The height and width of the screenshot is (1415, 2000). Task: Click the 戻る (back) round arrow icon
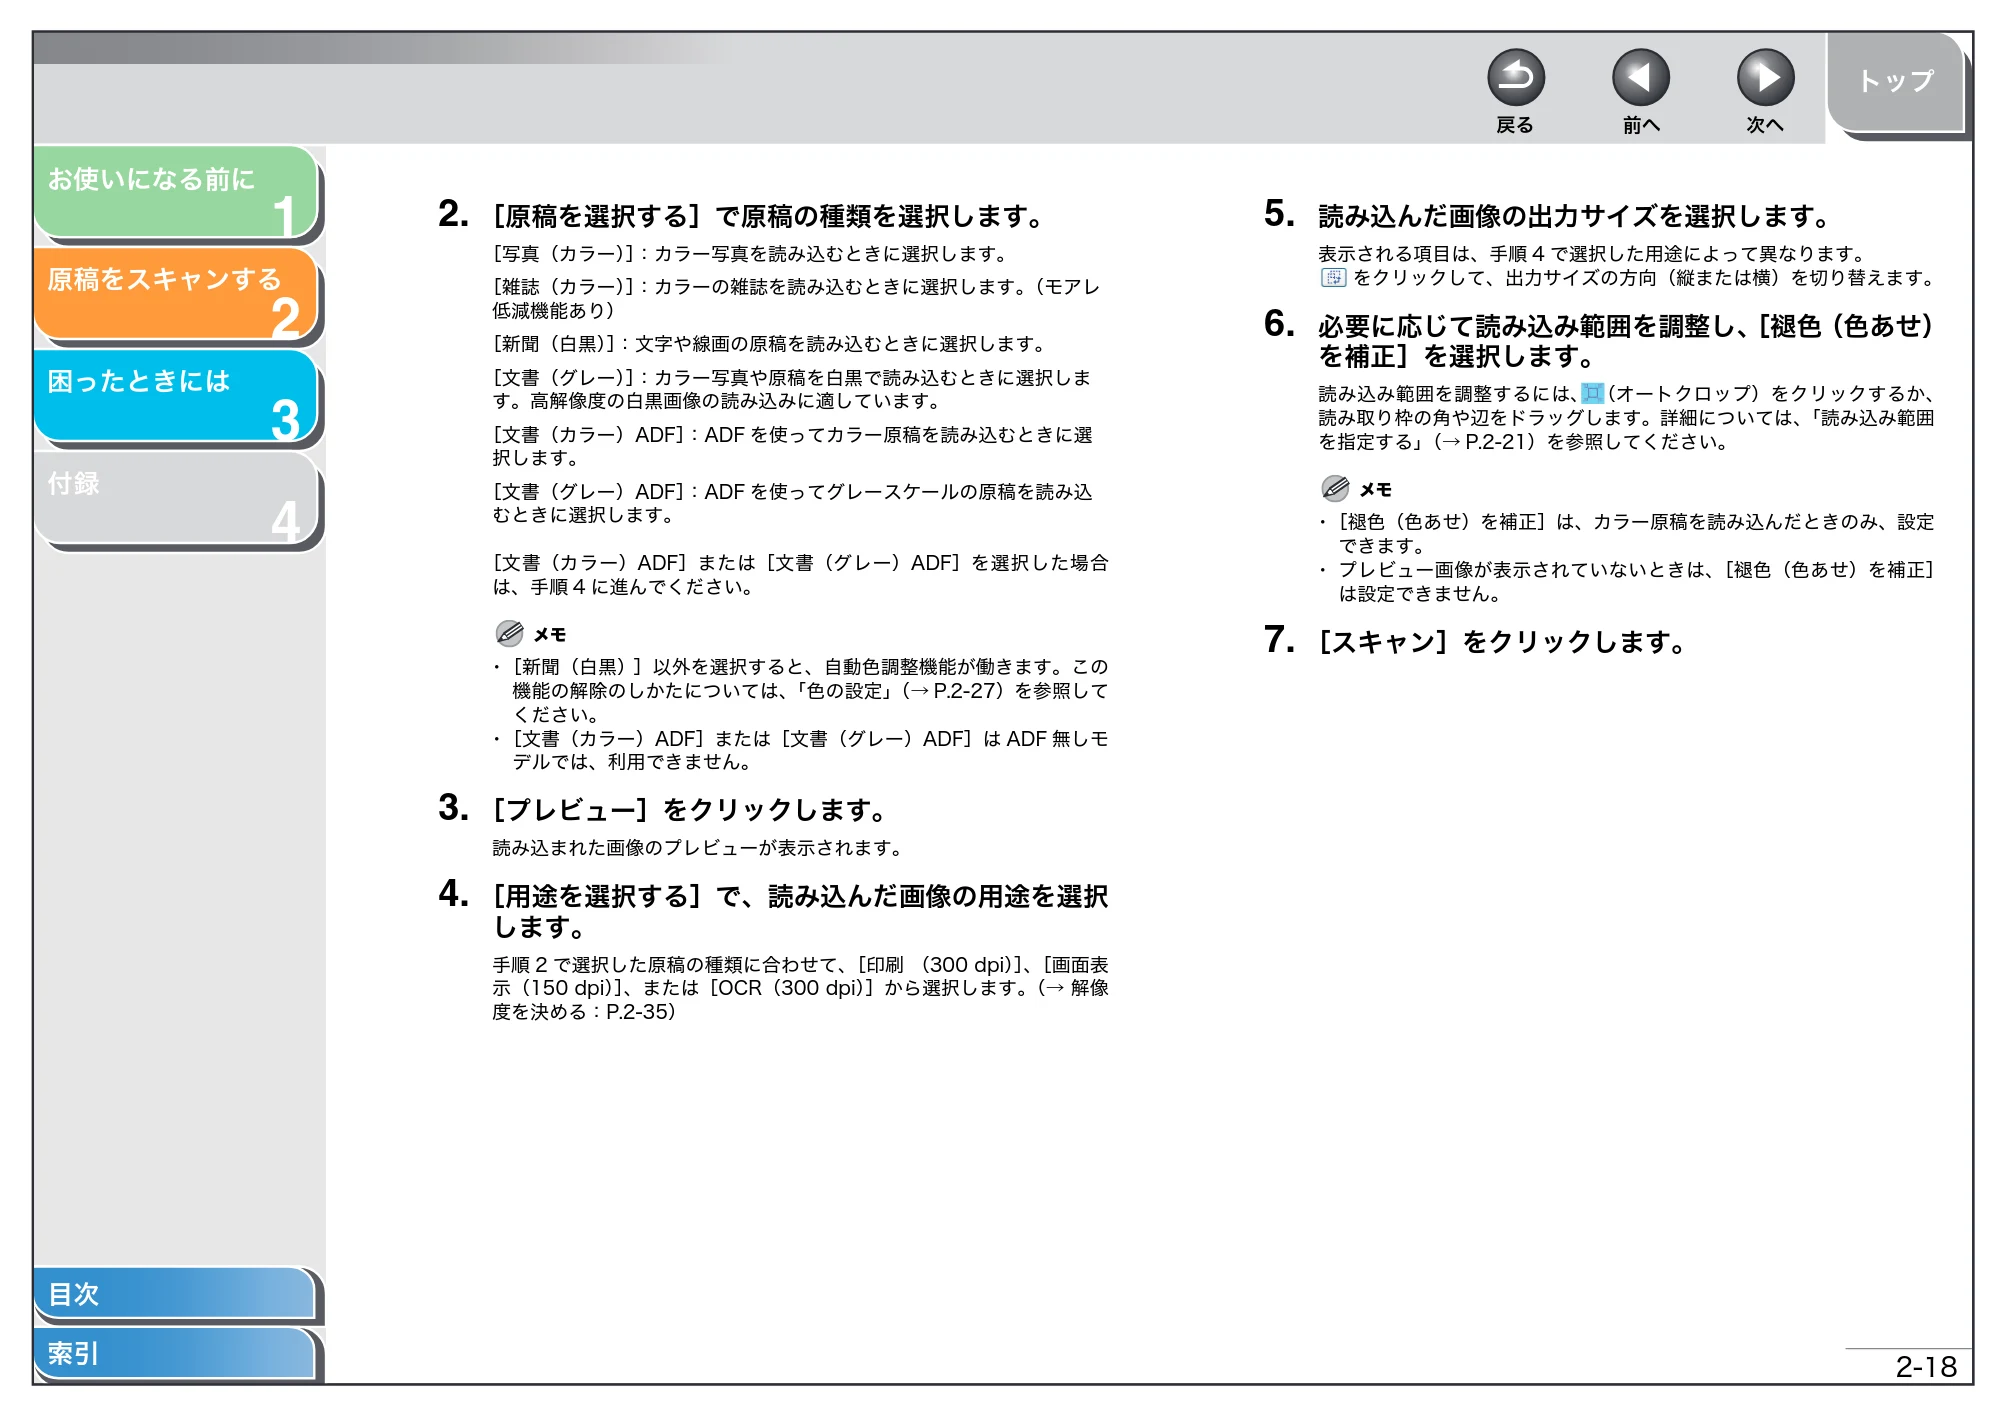point(1515,77)
